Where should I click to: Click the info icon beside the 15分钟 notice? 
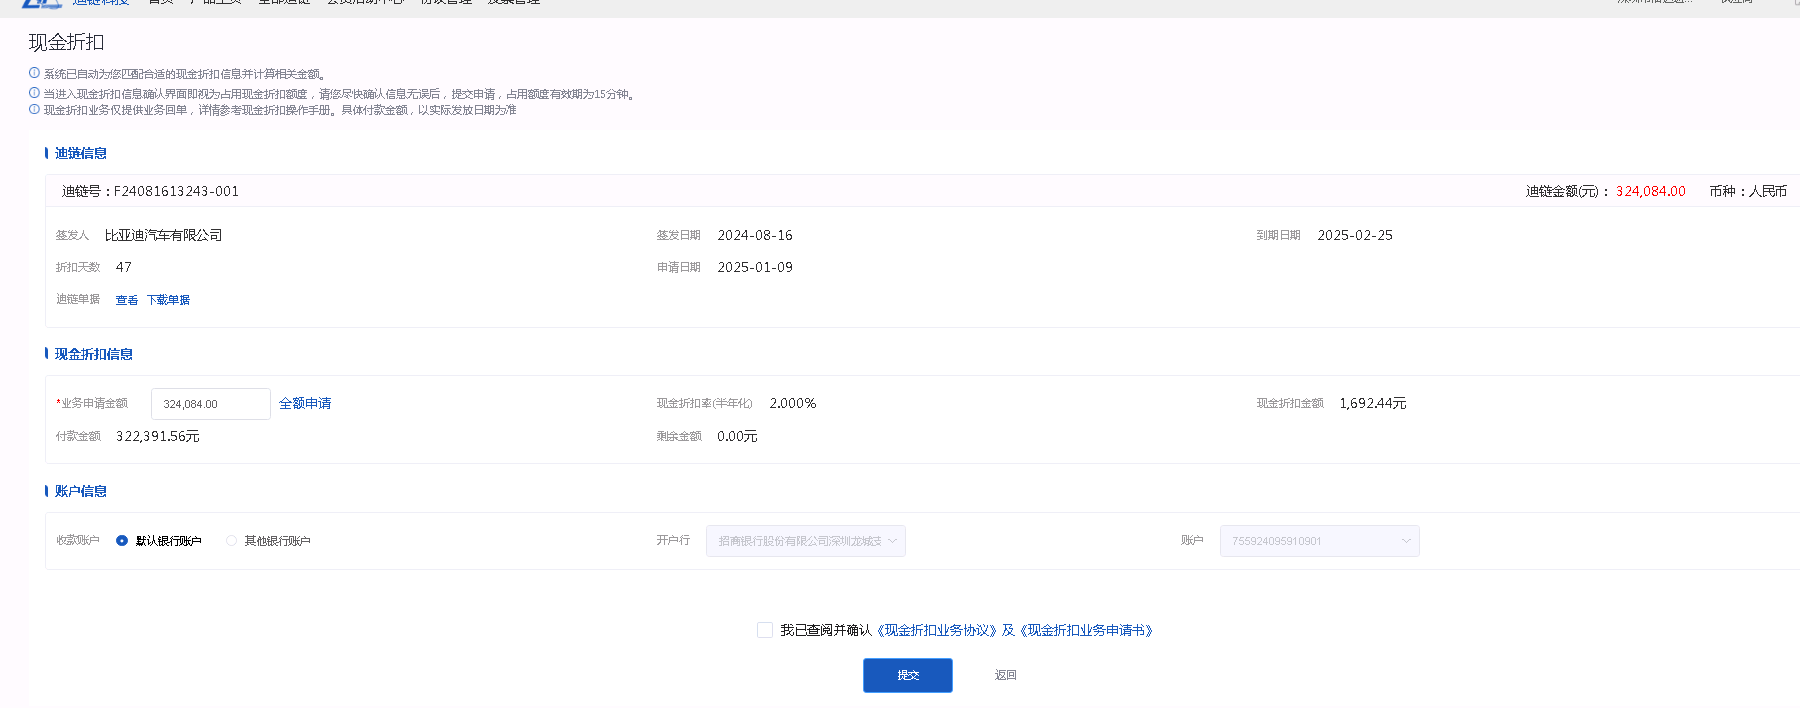click(x=34, y=93)
